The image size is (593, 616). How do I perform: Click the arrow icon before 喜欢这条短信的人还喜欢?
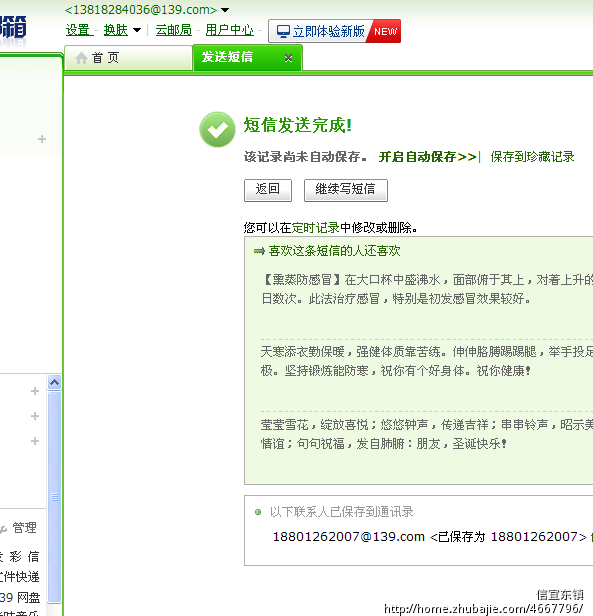(259, 251)
